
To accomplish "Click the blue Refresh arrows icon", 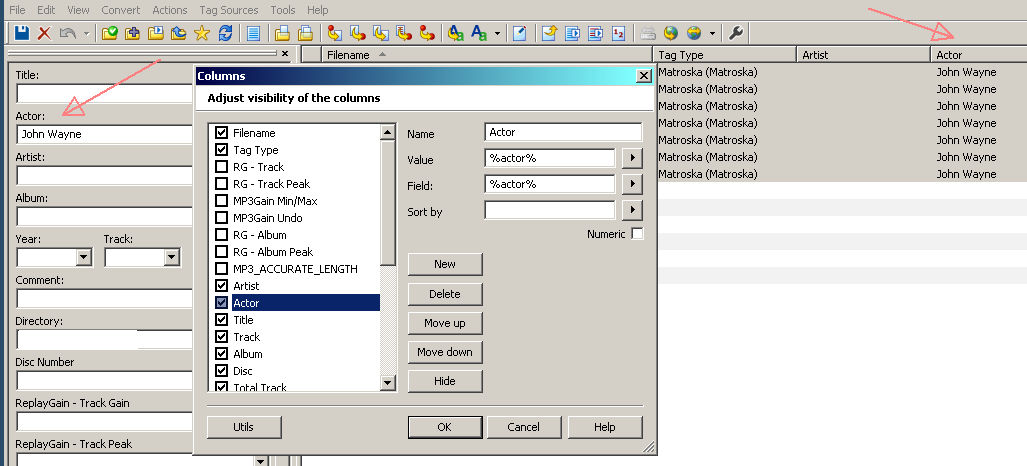I will click(225, 33).
